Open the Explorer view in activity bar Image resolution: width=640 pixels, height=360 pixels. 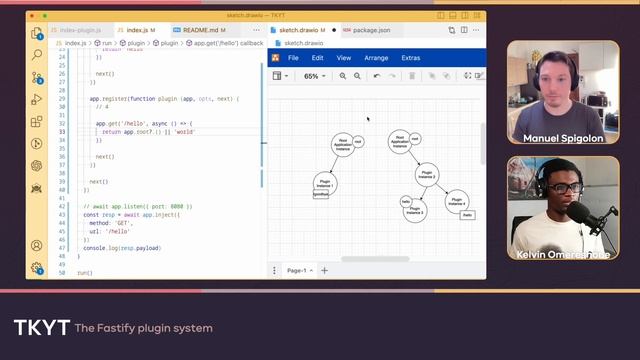tap(37, 33)
